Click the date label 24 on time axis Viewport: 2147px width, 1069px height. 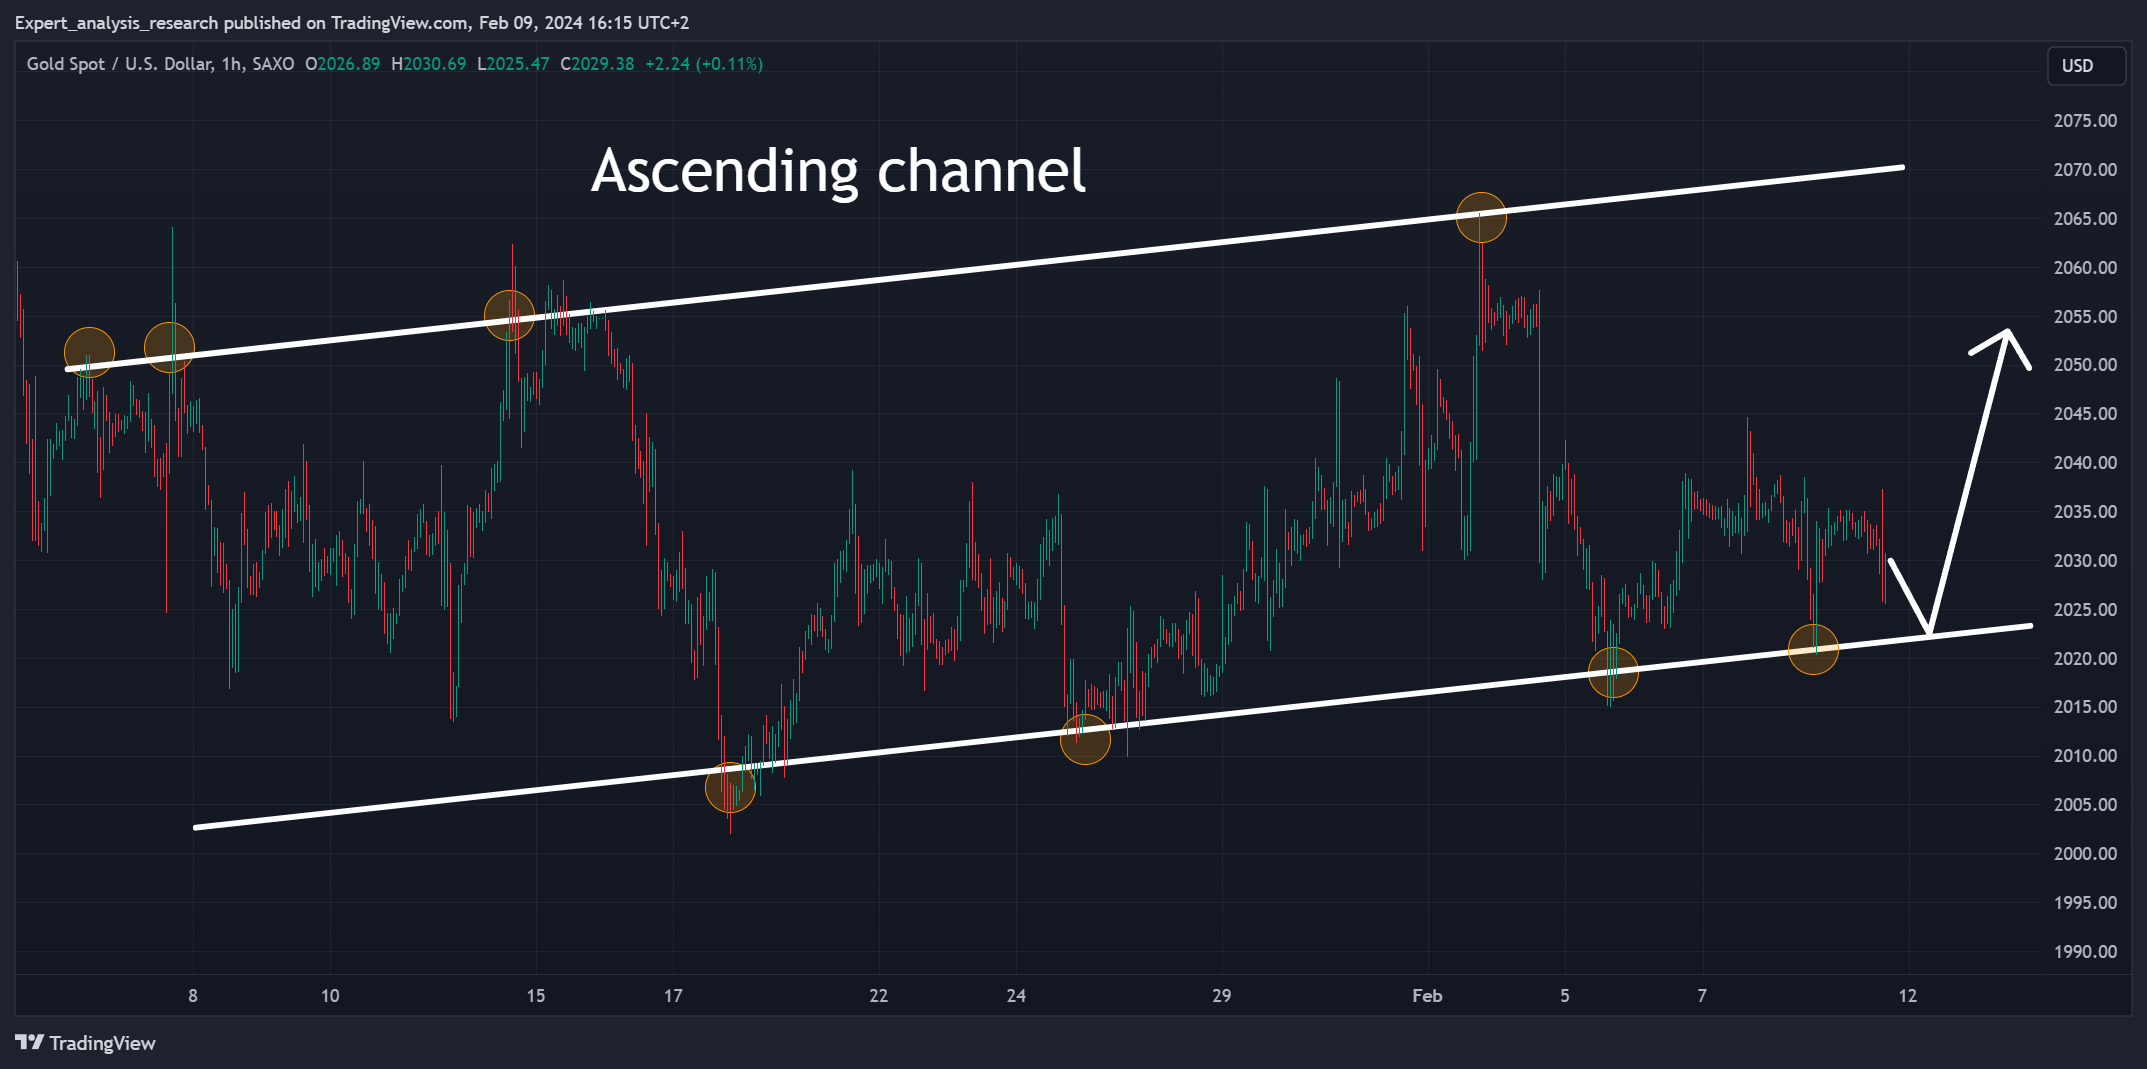[1016, 996]
